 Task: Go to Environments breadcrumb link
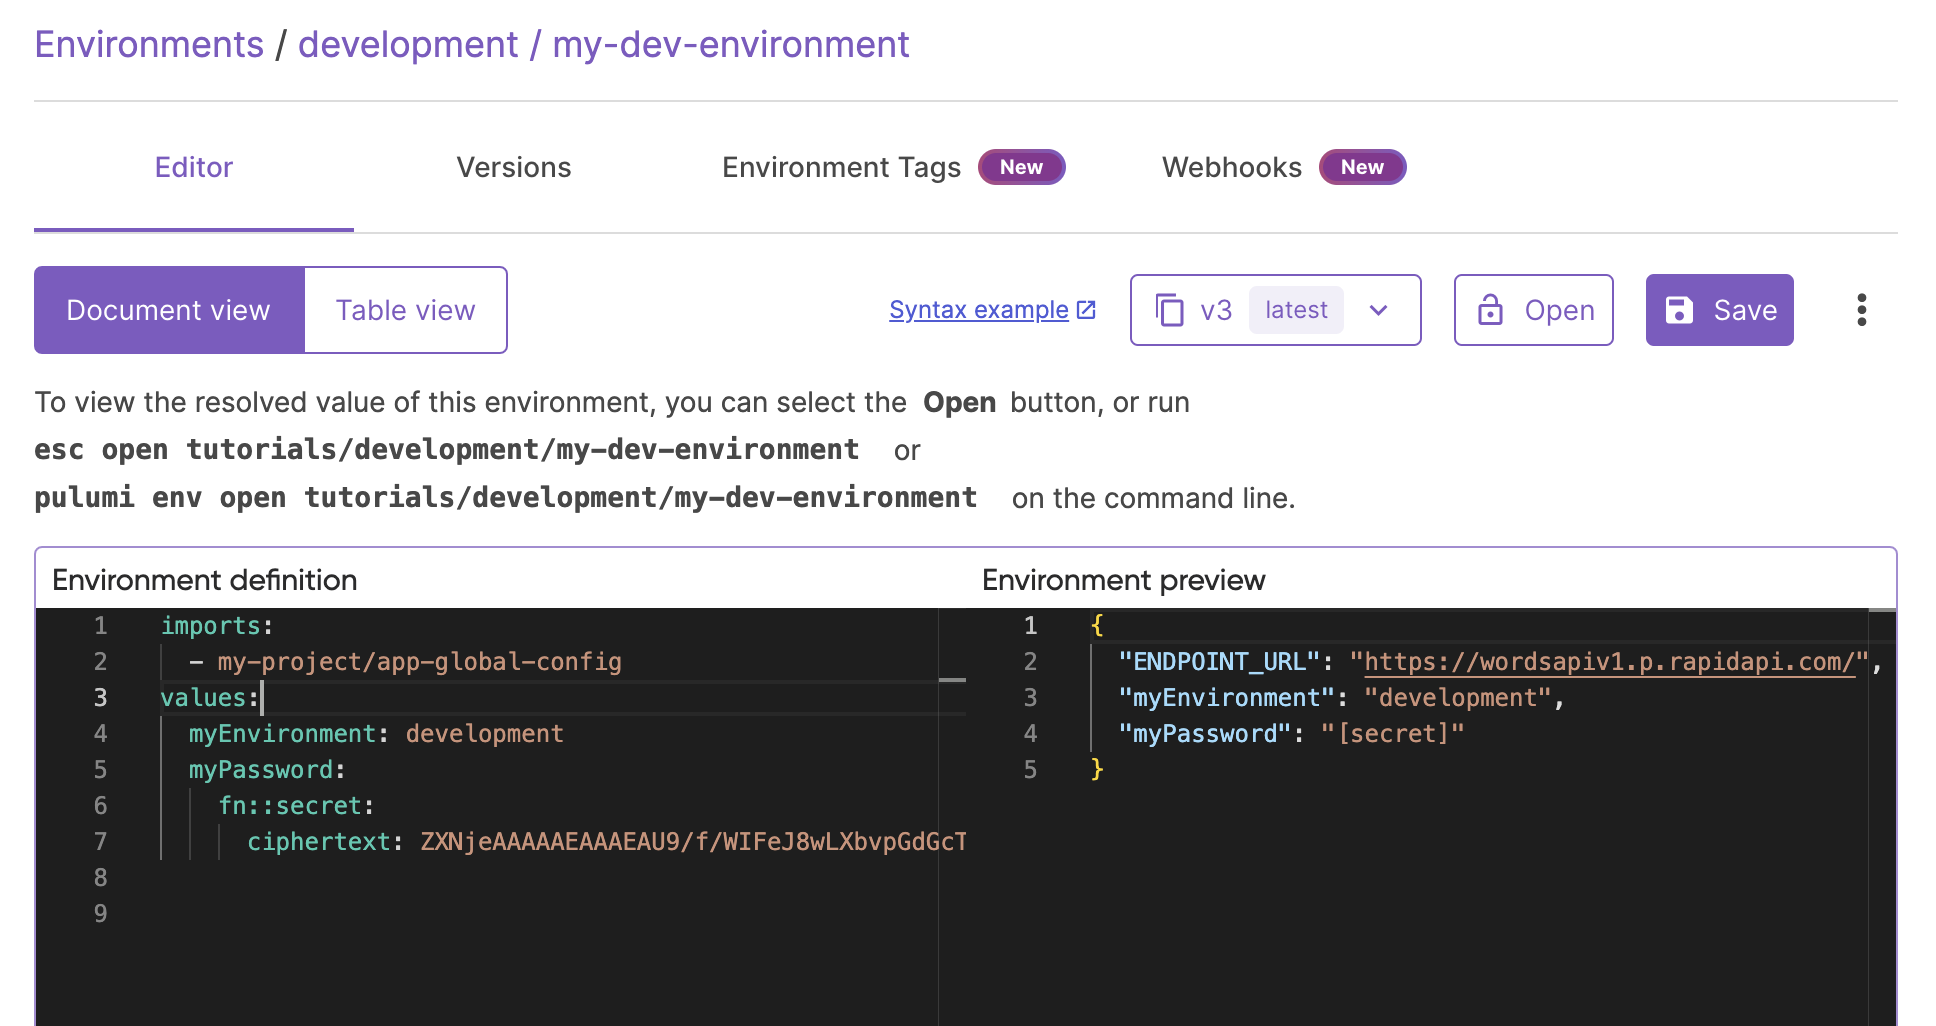point(149,45)
